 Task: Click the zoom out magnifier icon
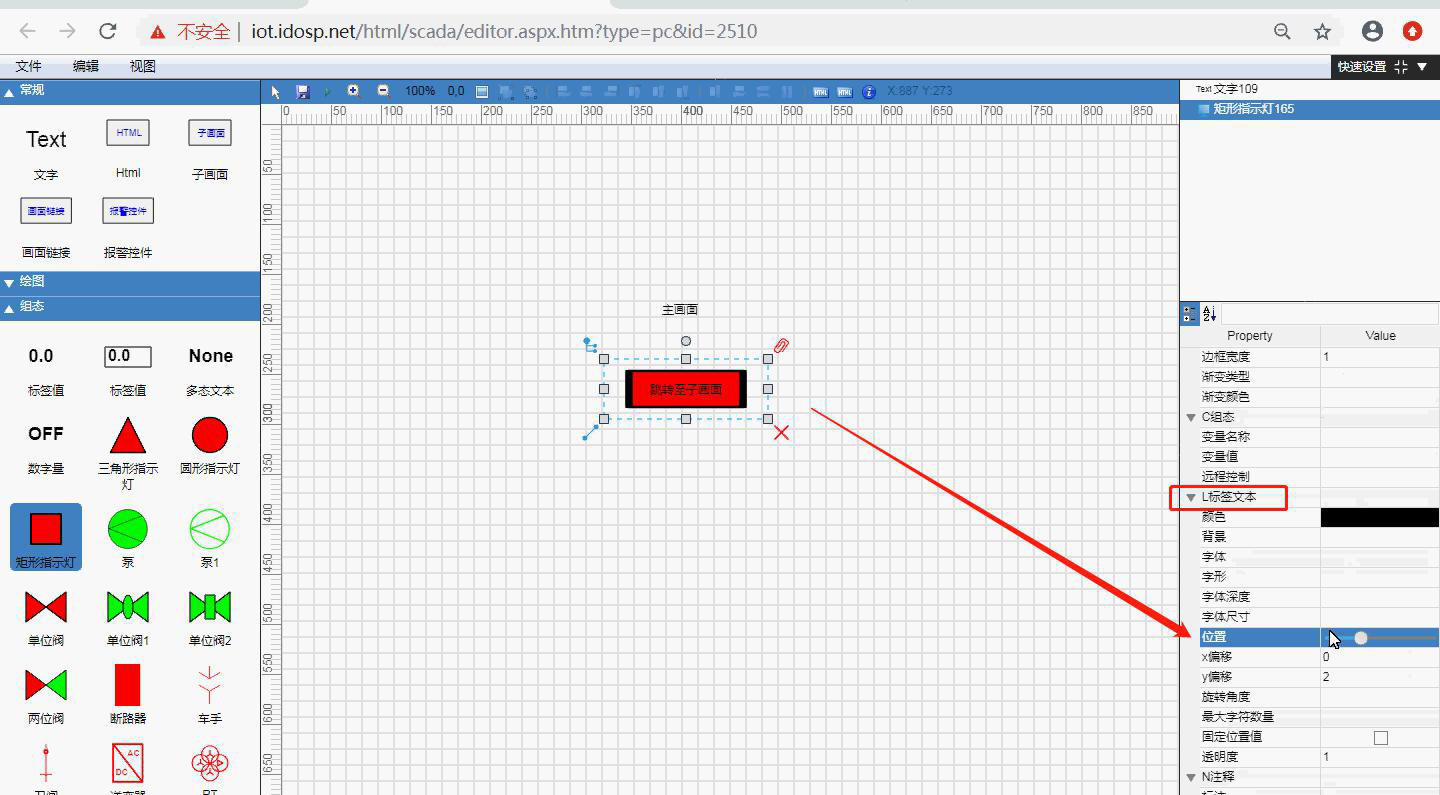(383, 91)
